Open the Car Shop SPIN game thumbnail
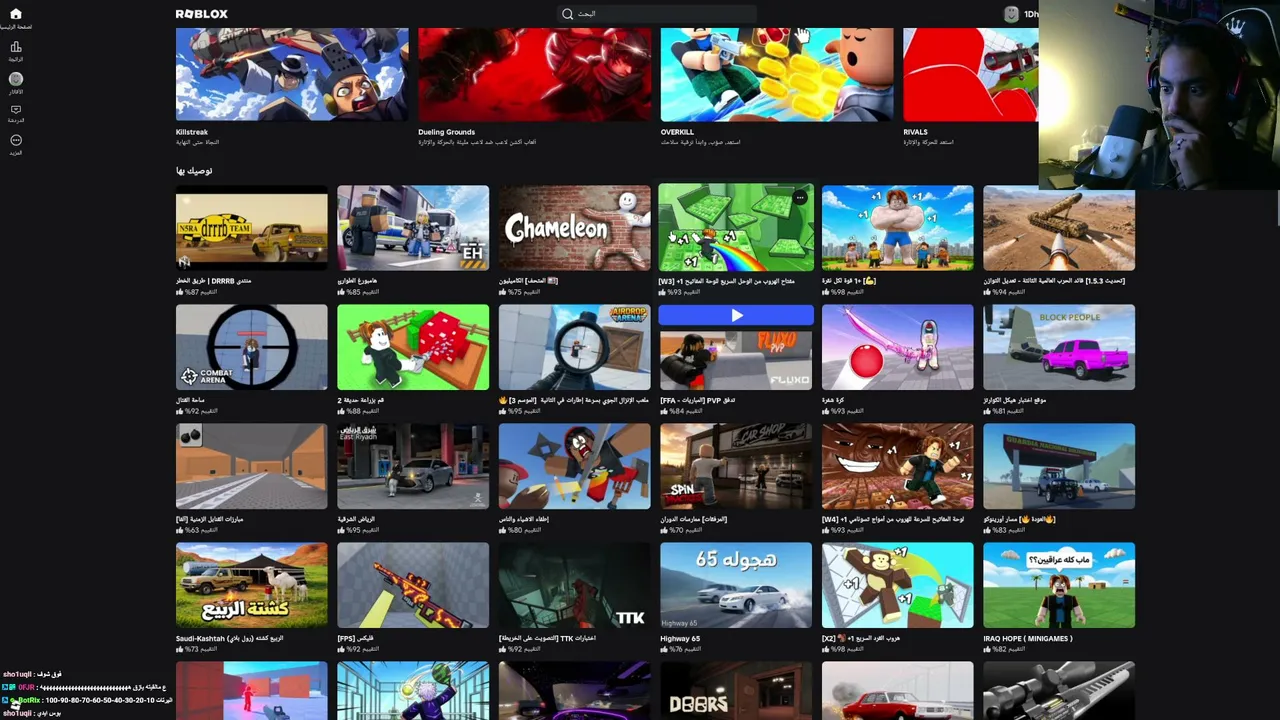Screen dimensions: 1280x720 pos(736,466)
